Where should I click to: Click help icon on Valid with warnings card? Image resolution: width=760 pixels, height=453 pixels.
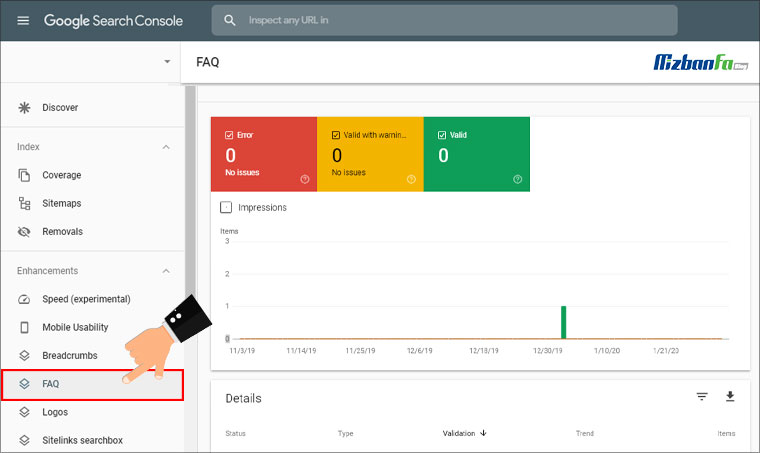(411, 180)
